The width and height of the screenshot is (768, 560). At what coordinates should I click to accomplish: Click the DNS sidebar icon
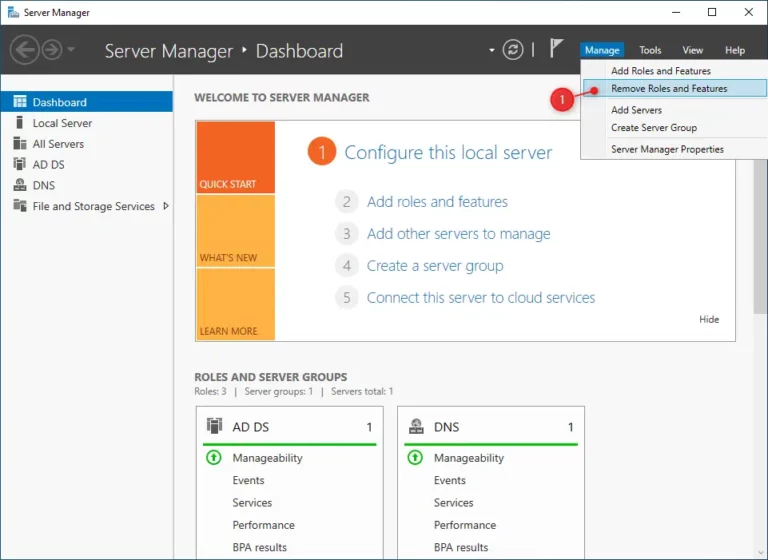(x=20, y=185)
